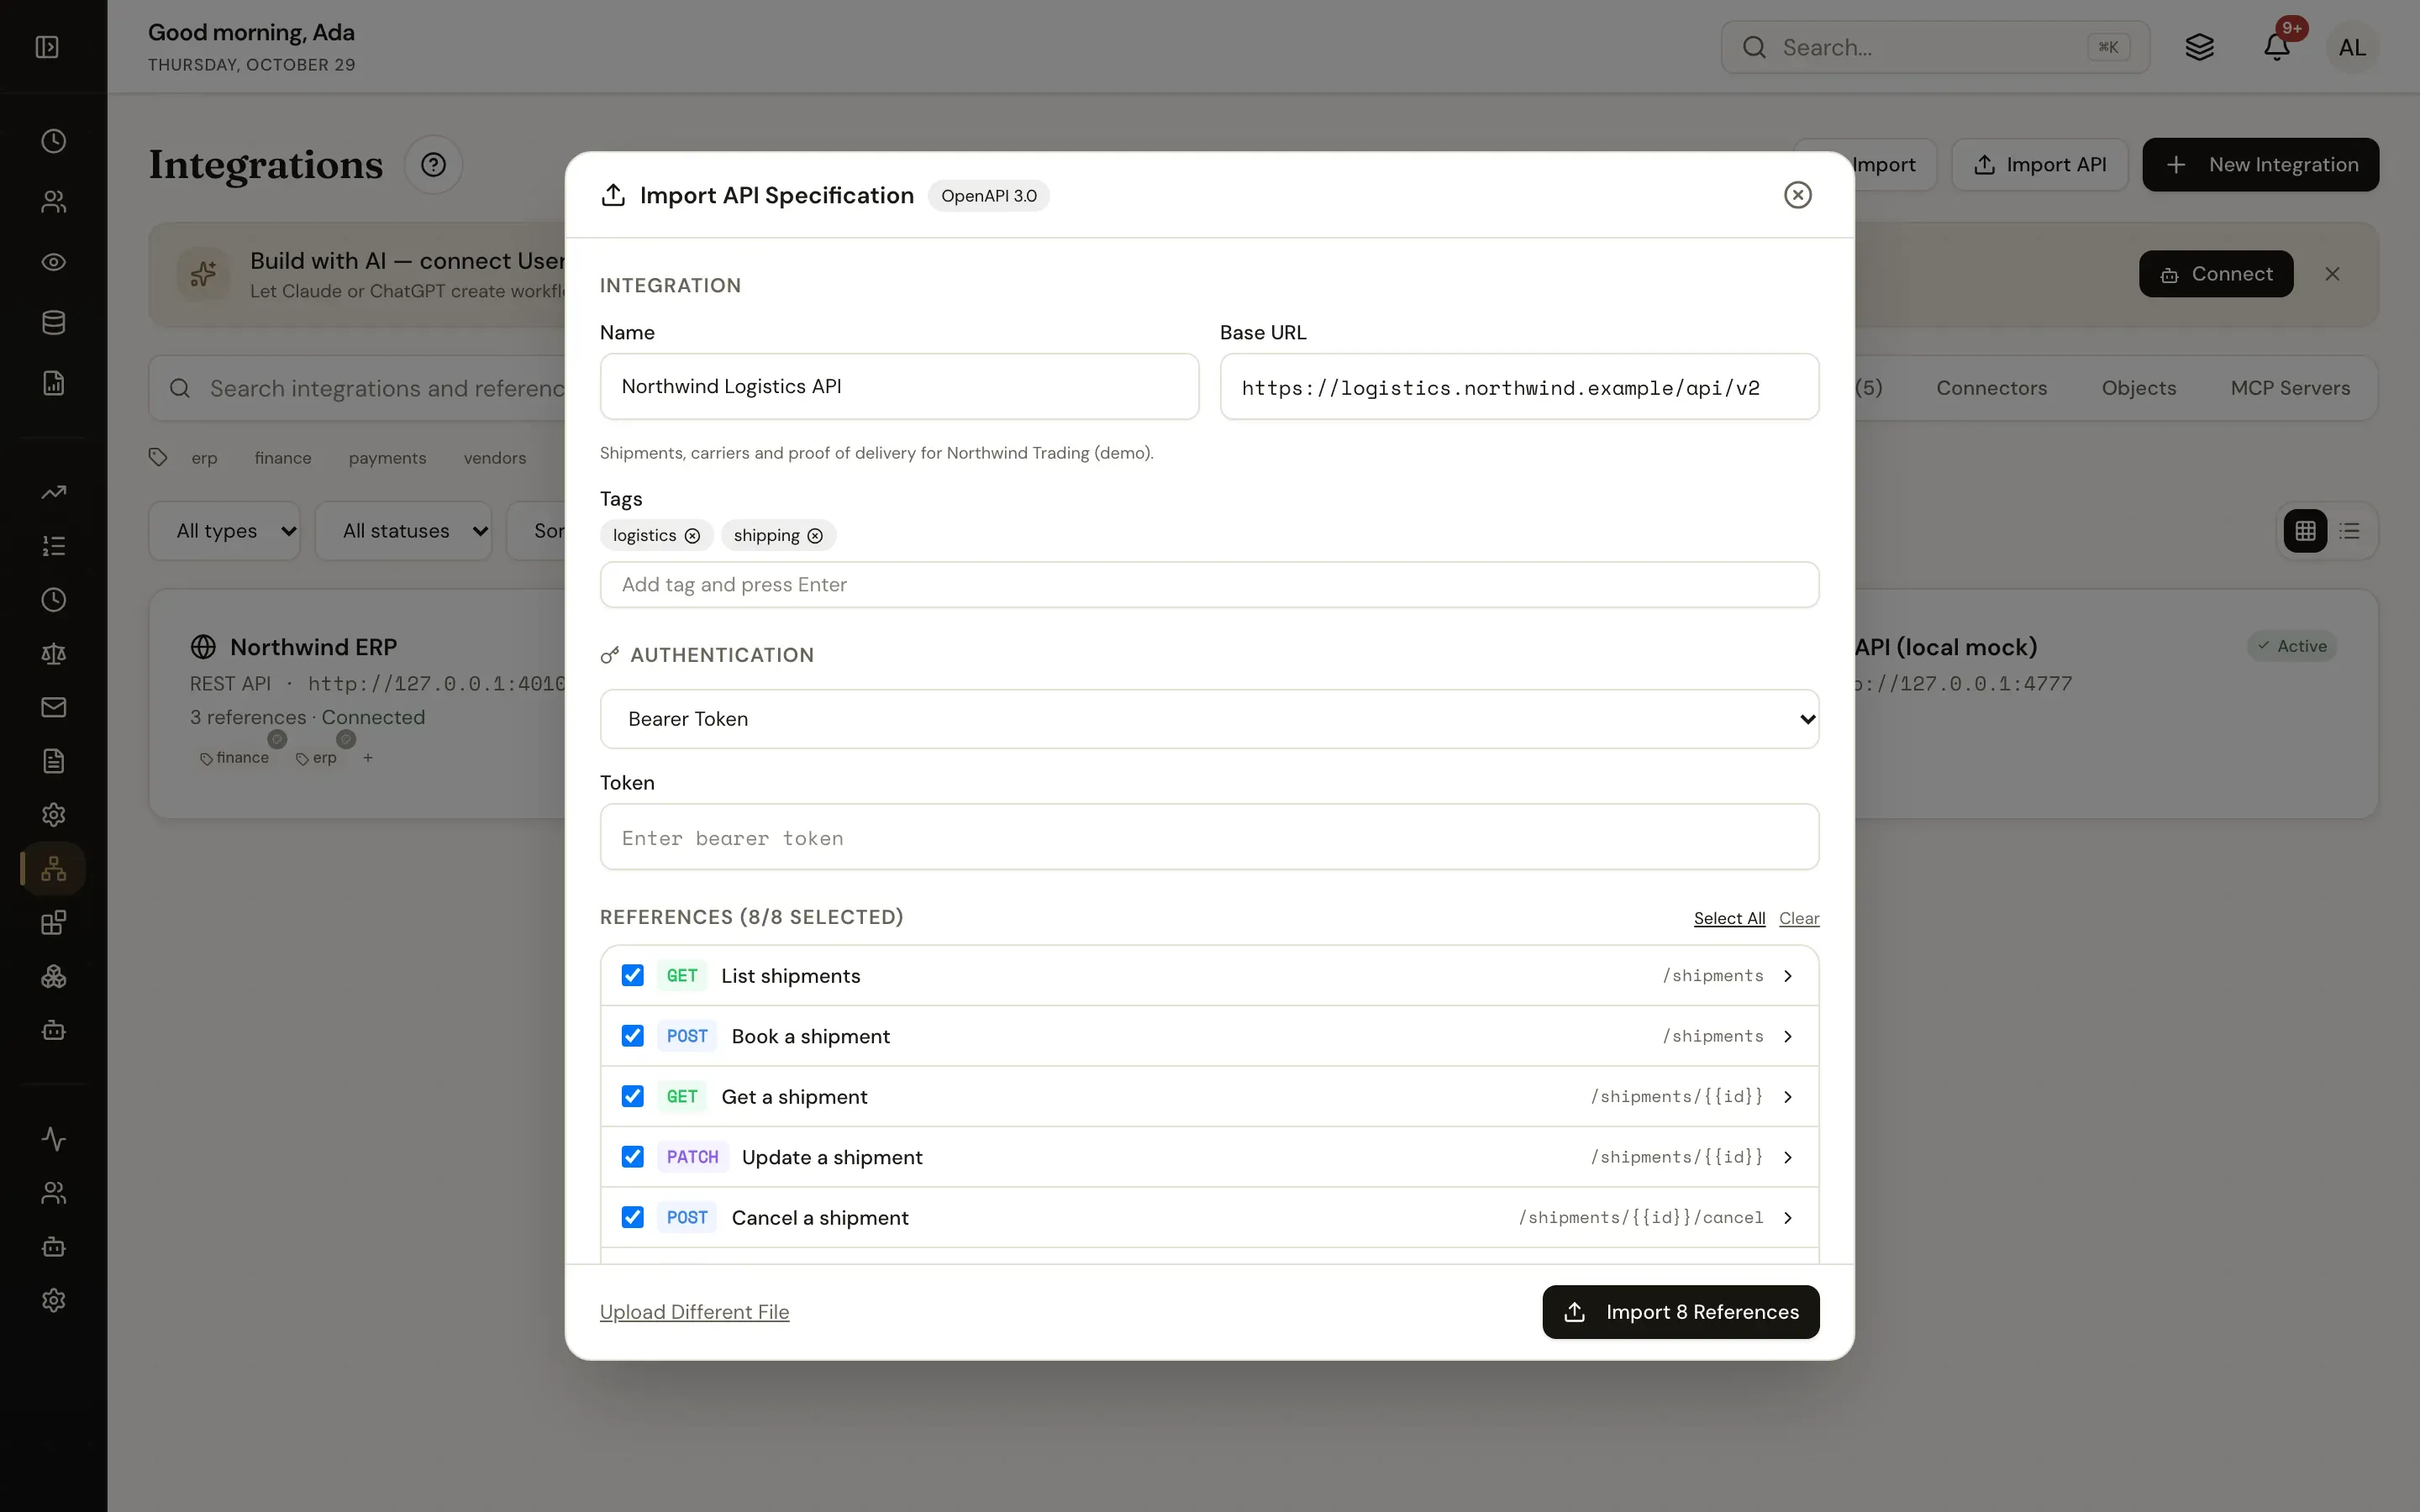The image size is (2420, 1512).
Task: Uncheck the Book a shipment reference
Action: click(632, 1036)
